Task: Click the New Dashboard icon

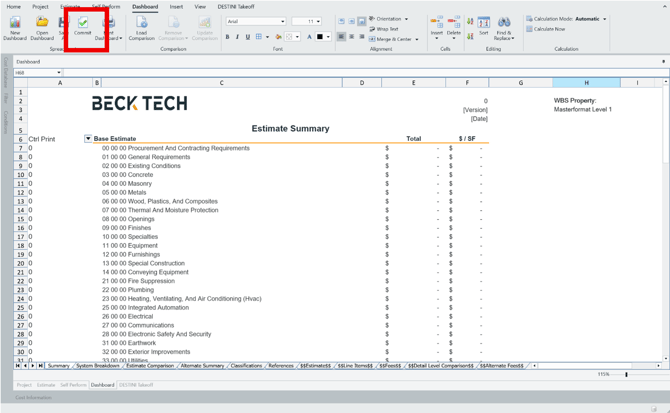Action: pyautogui.click(x=15, y=22)
